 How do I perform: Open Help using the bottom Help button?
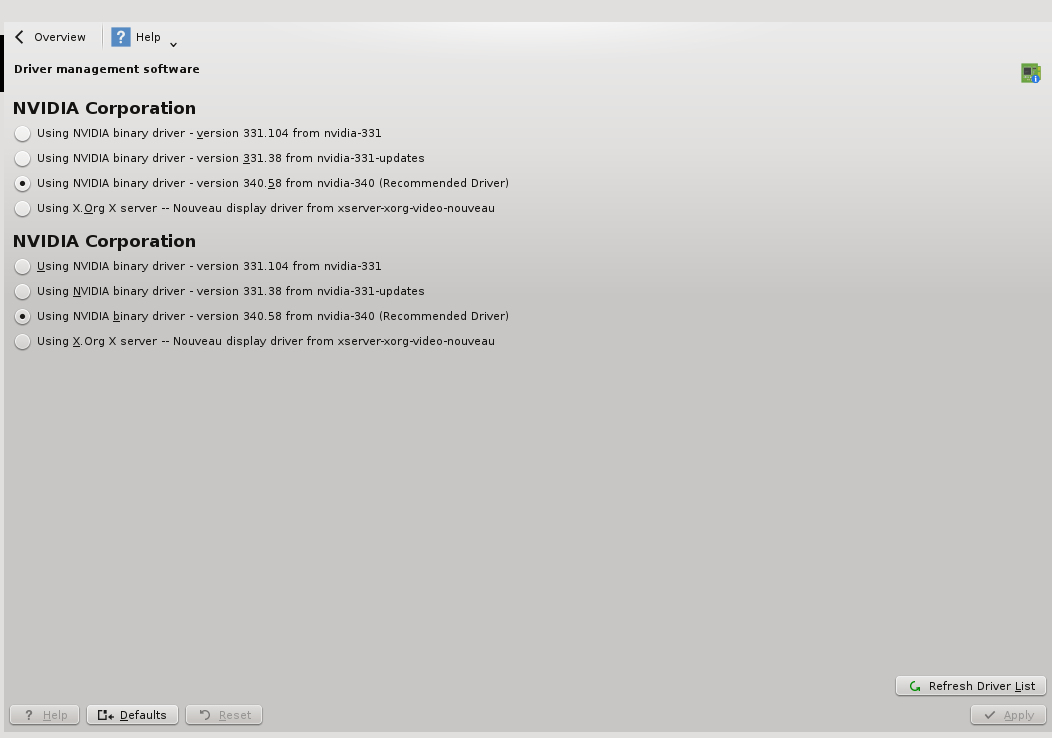point(44,715)
